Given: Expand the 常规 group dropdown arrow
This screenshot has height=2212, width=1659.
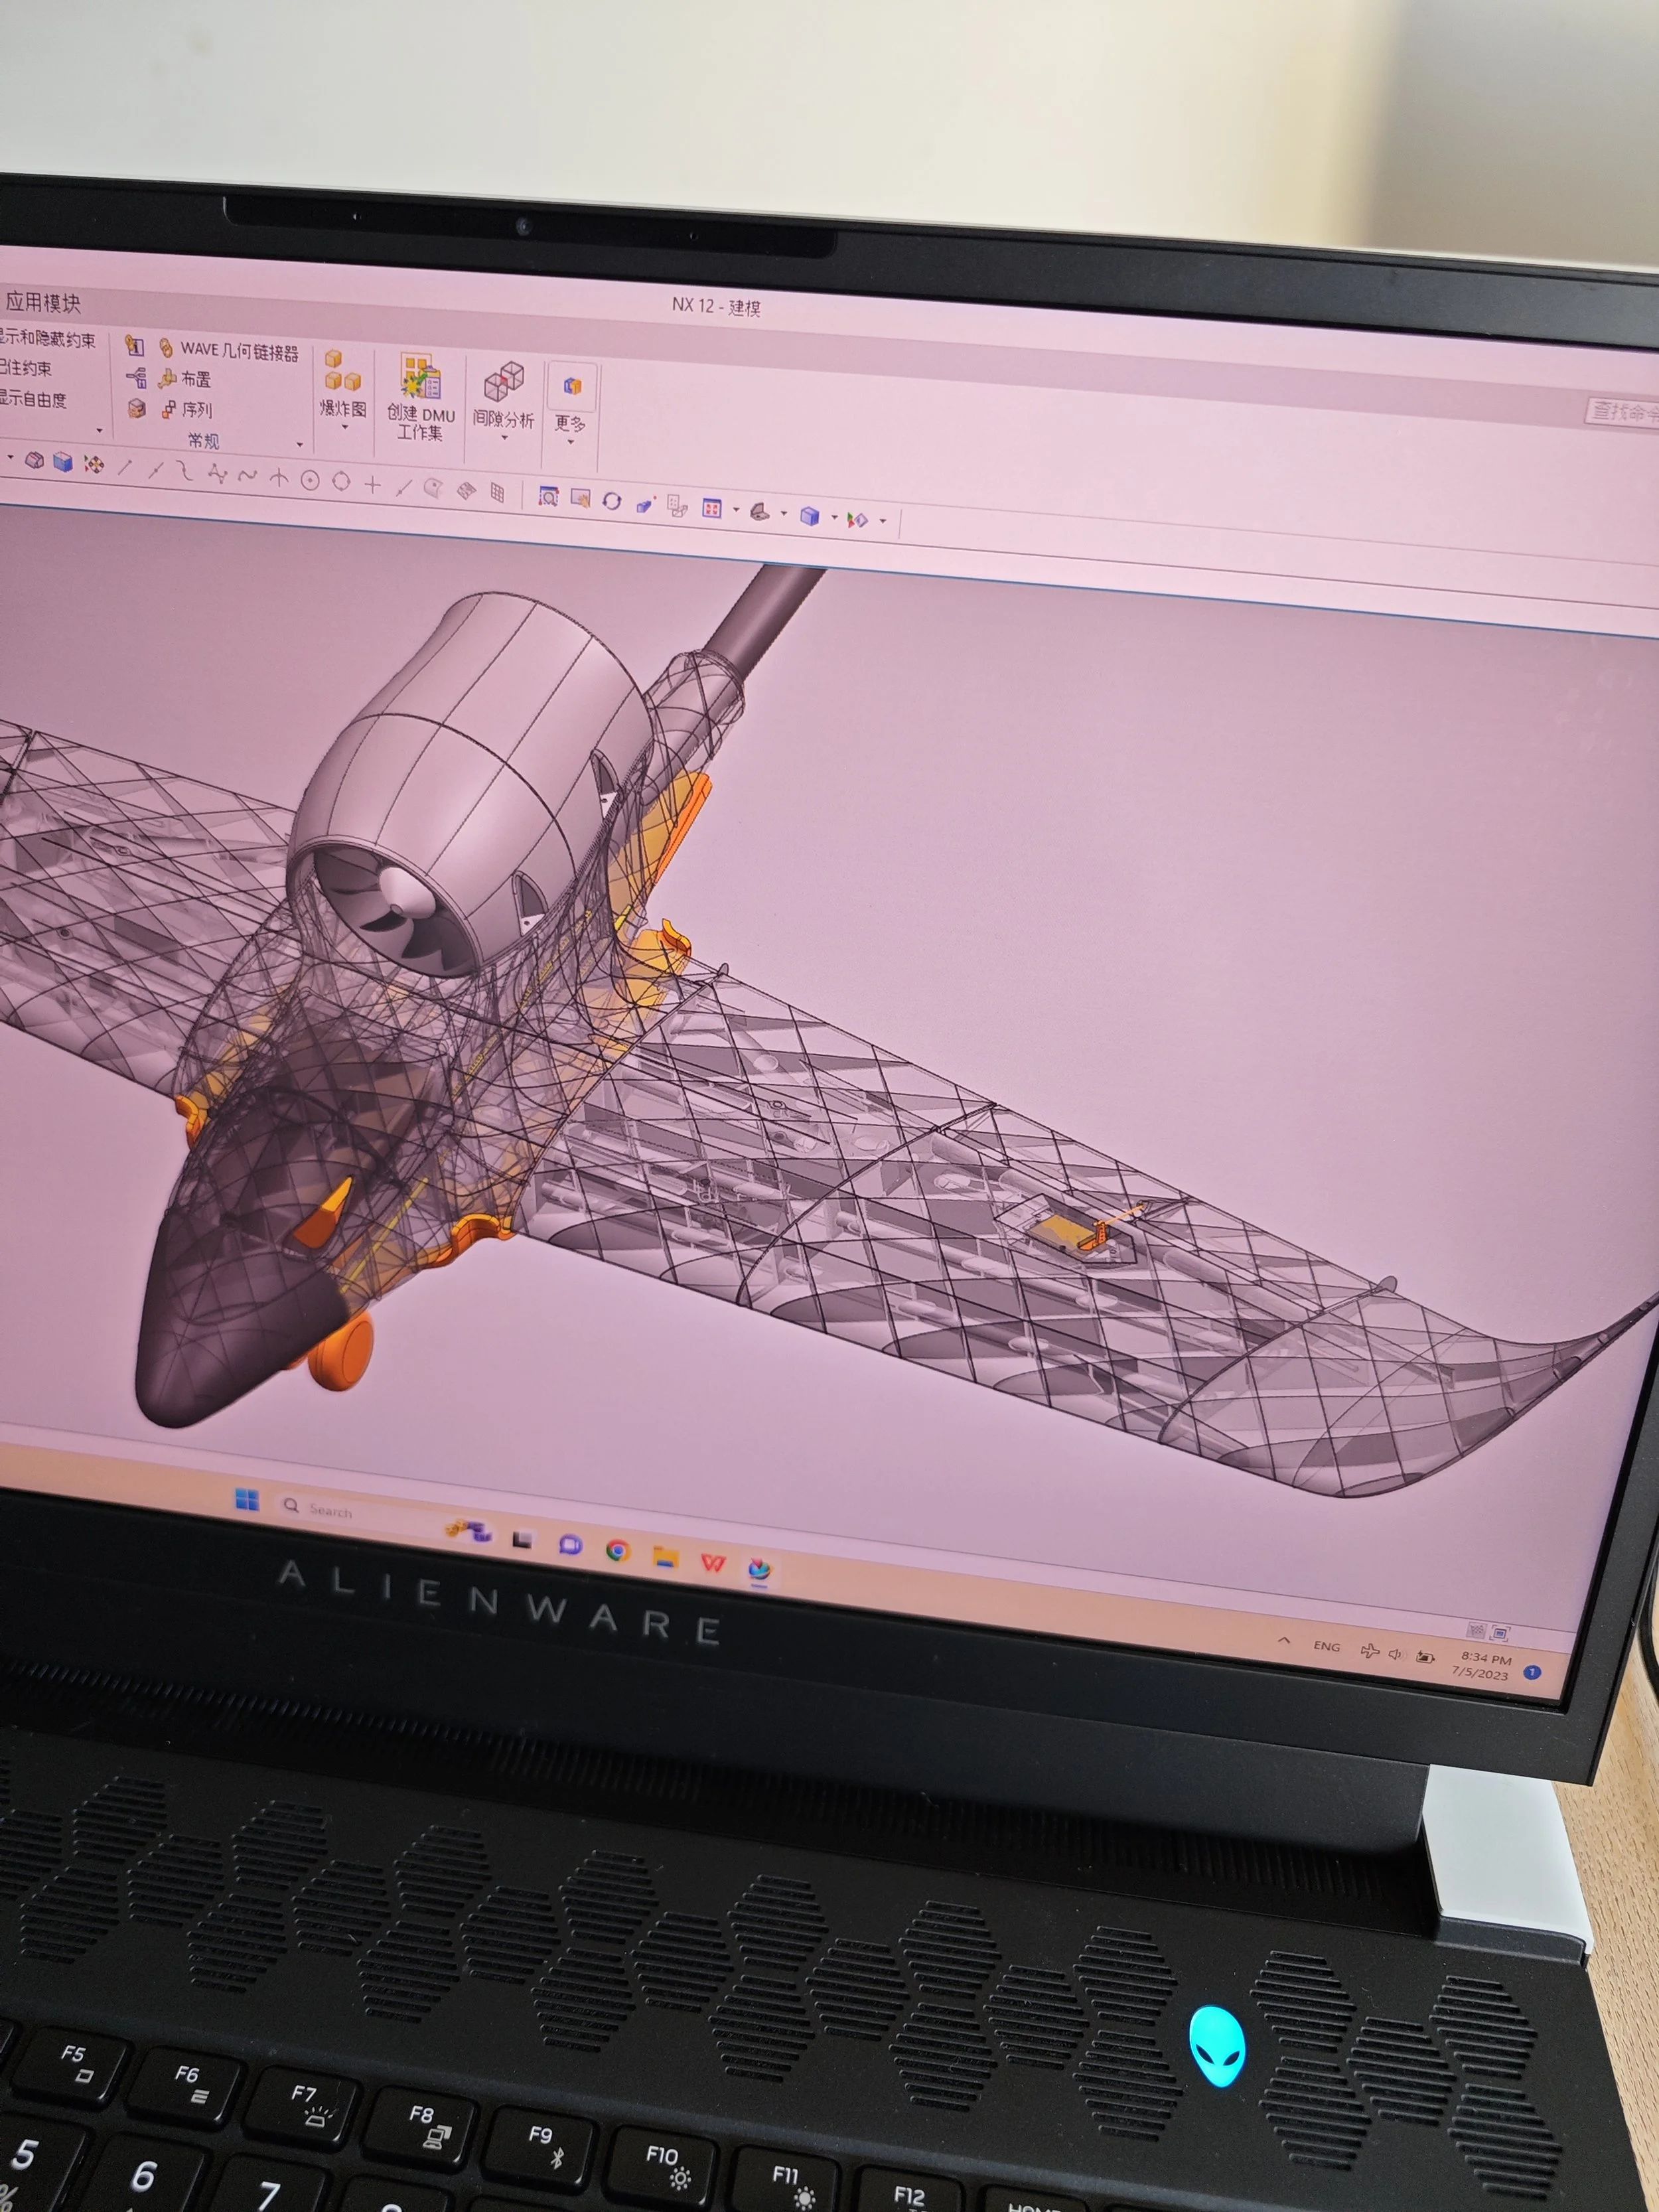Looking at the screenshot, I should point(299,444).
